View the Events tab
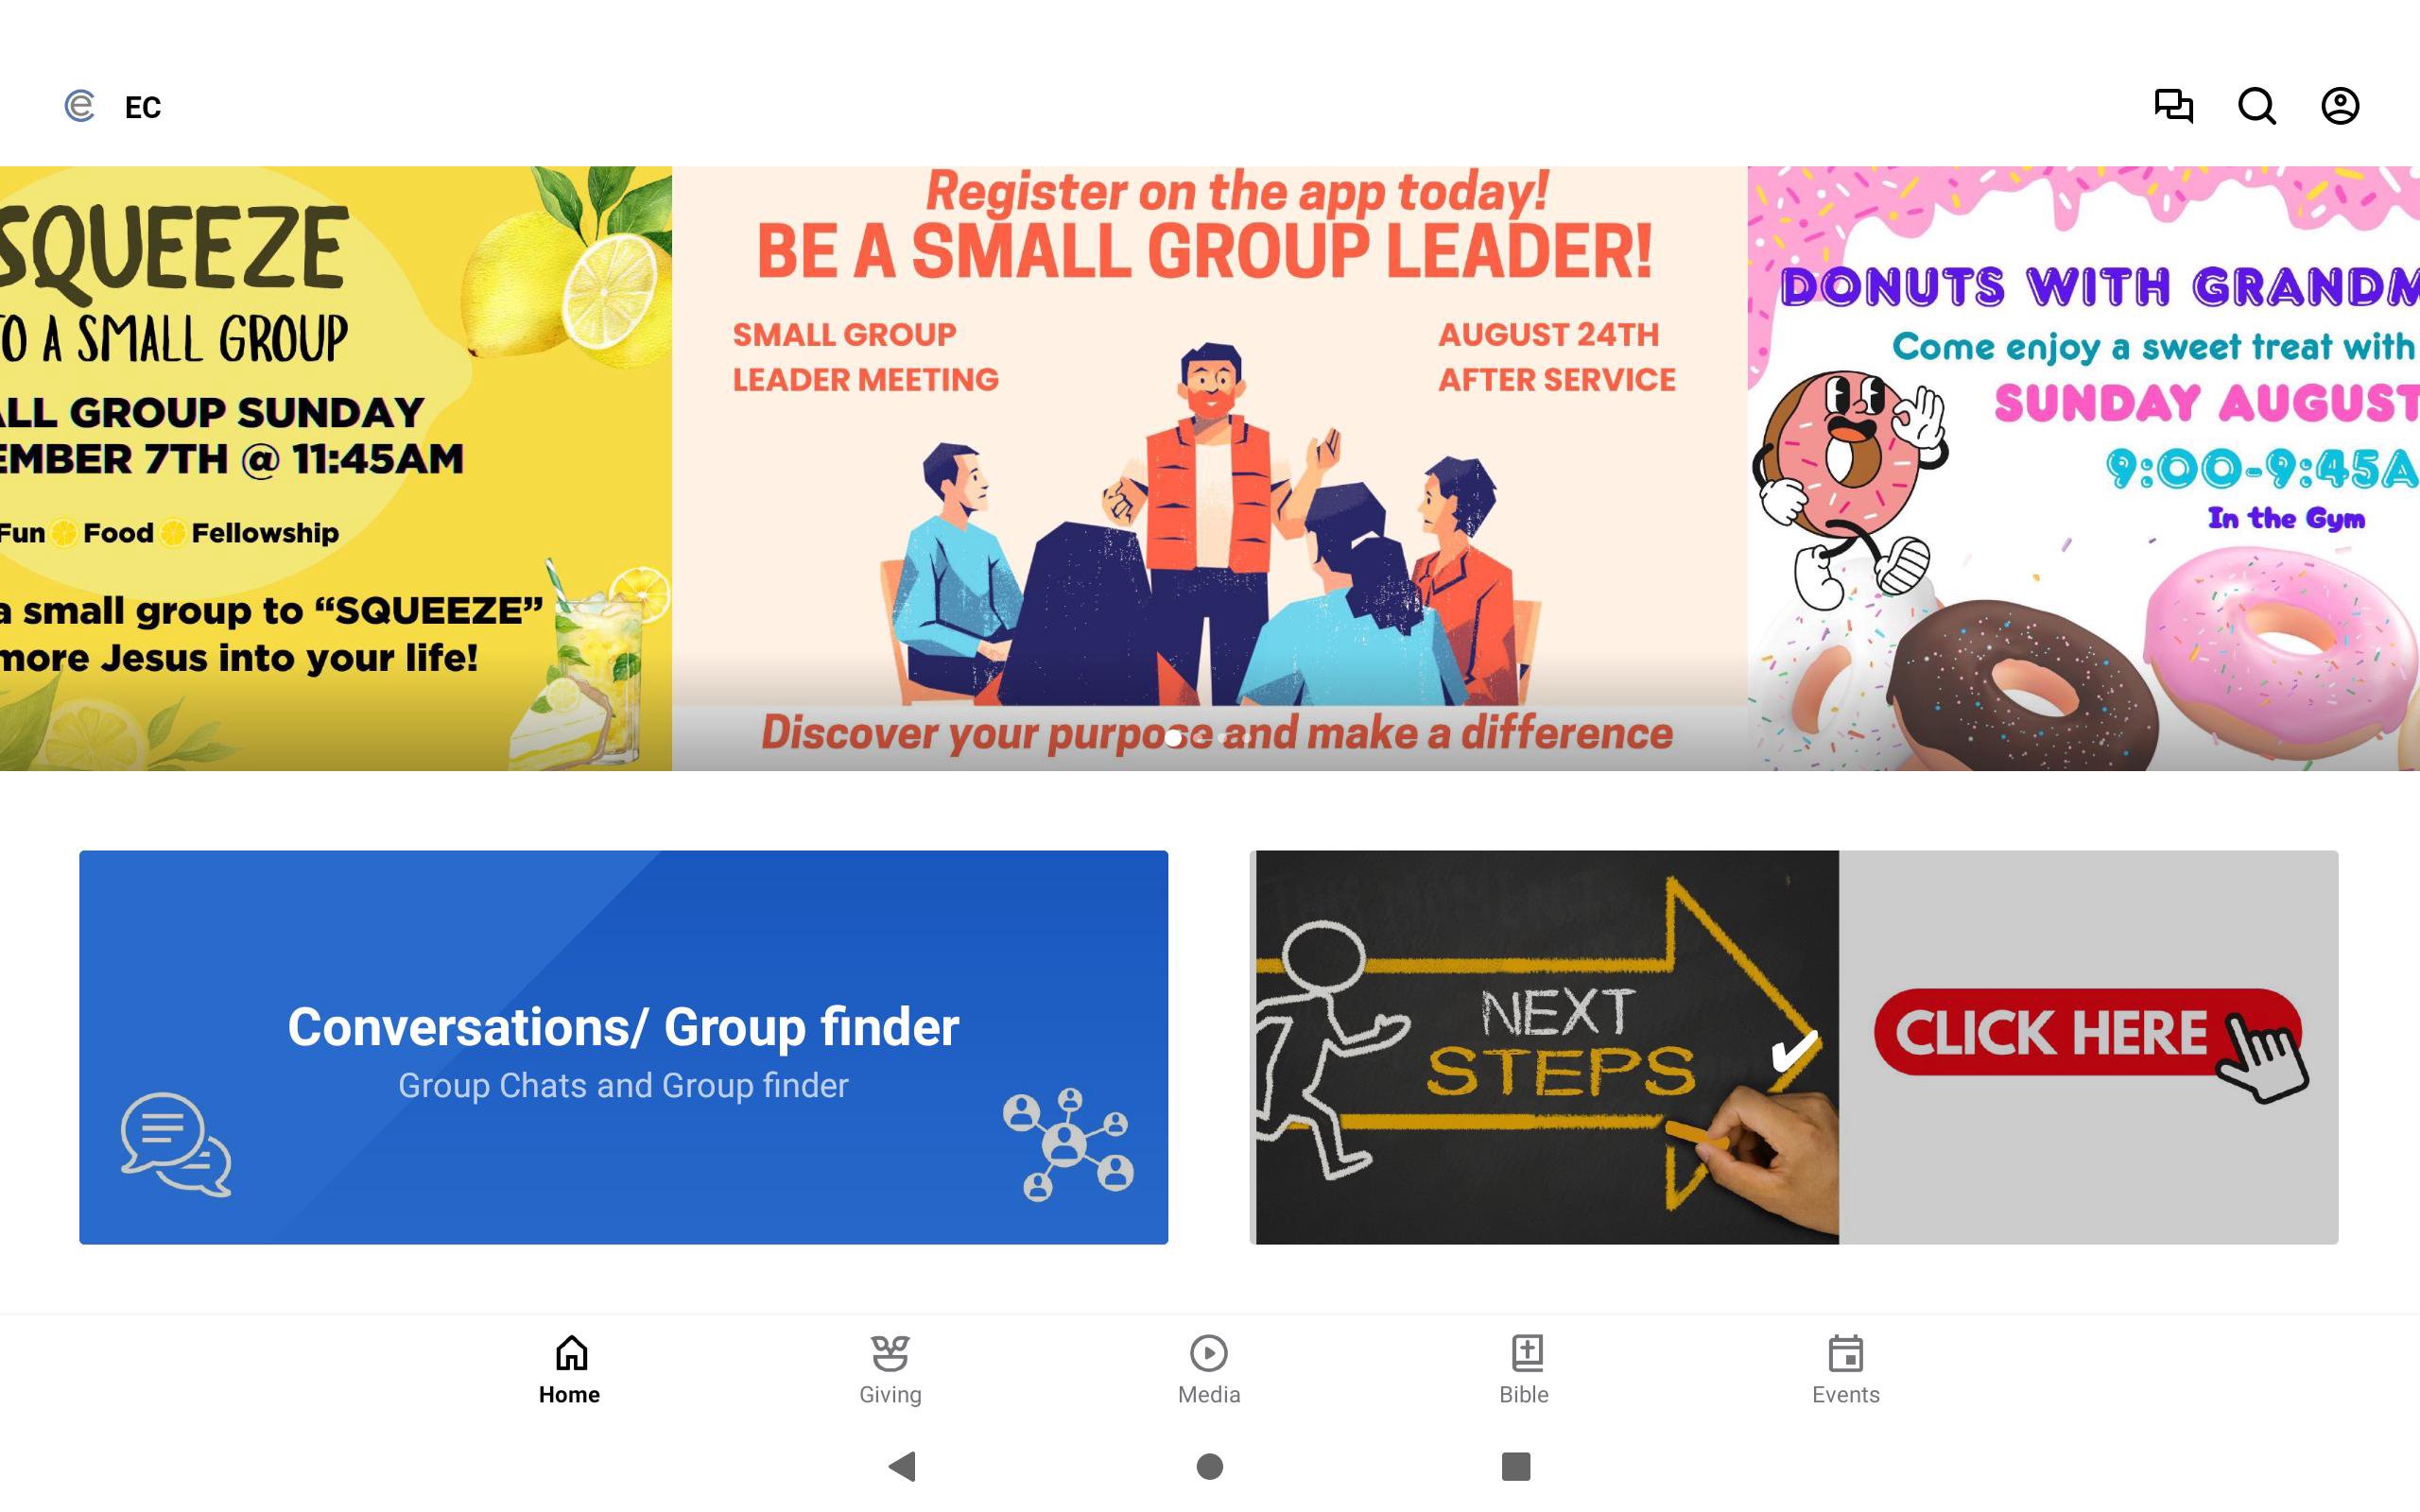Image resolution: width=2420 pixels, height=1512 pixels. tap(1846, 1370)
